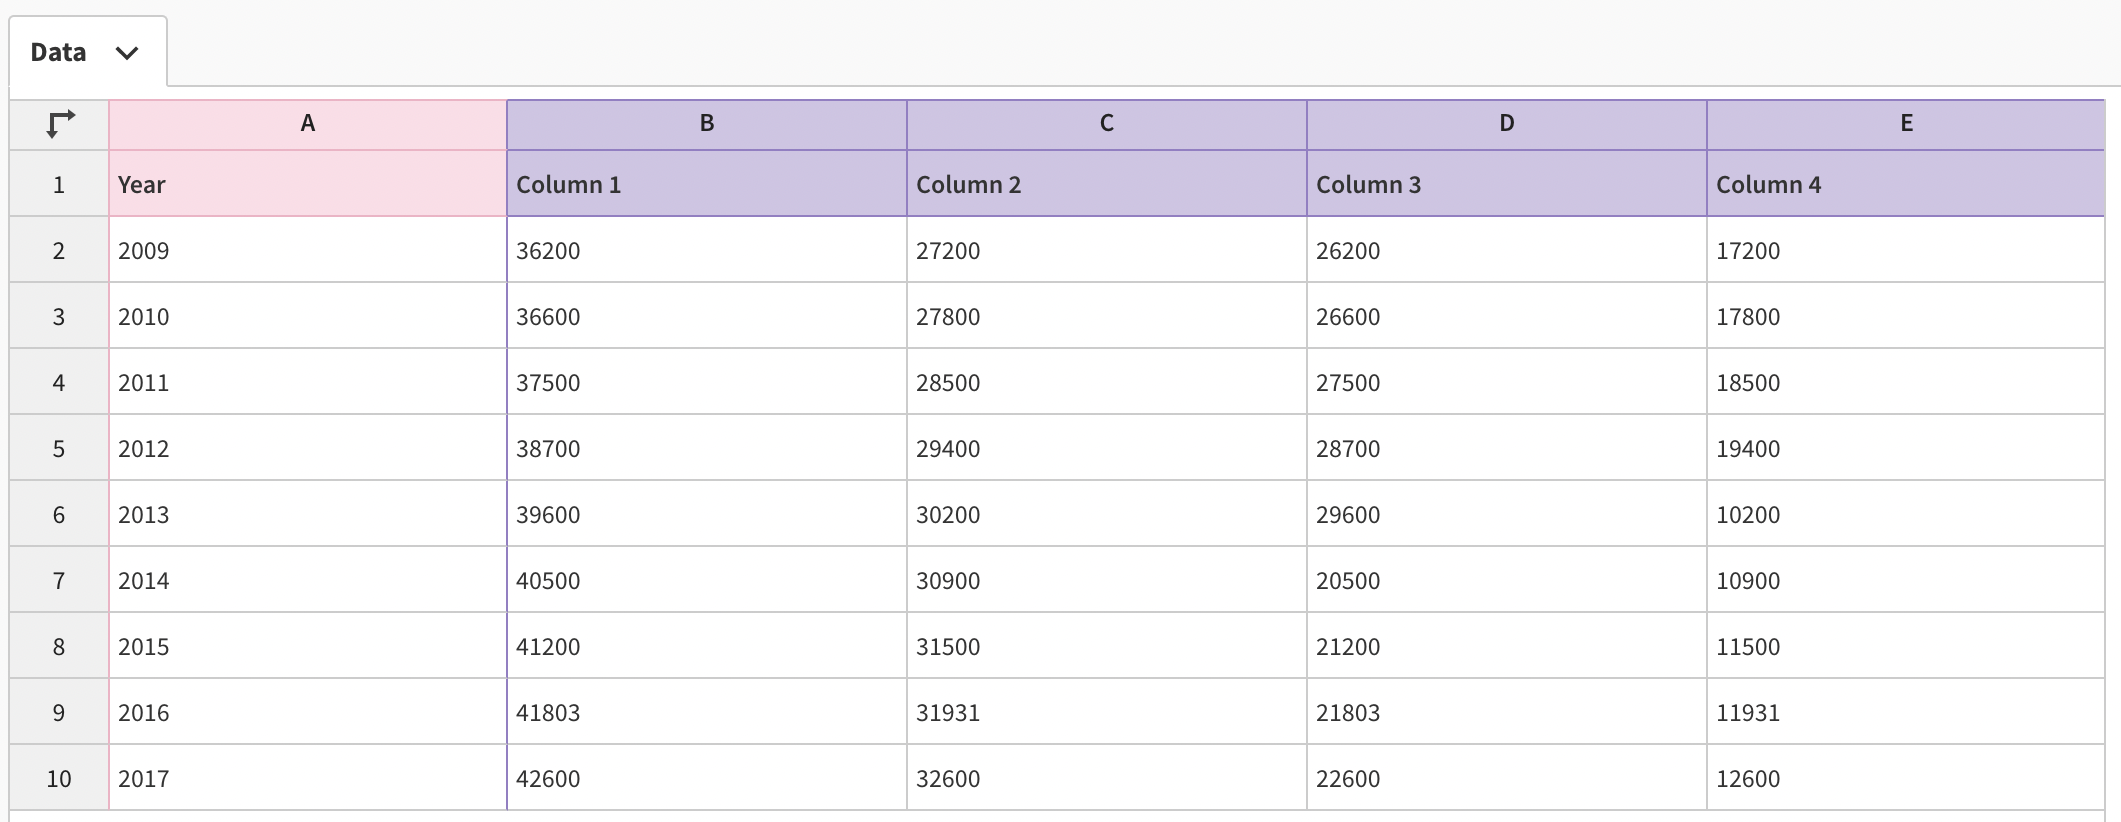Click cell showing 32600
The height and width of the screenshot is (822, 2121).
point(1107,778)
